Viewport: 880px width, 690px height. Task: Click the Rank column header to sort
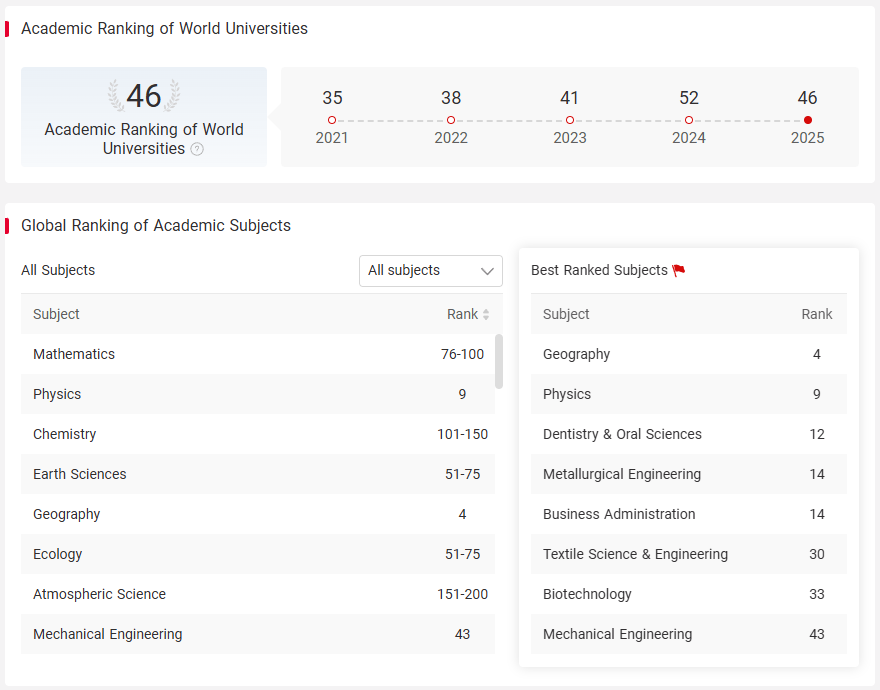pyautogui.click(x=462, y=314)
